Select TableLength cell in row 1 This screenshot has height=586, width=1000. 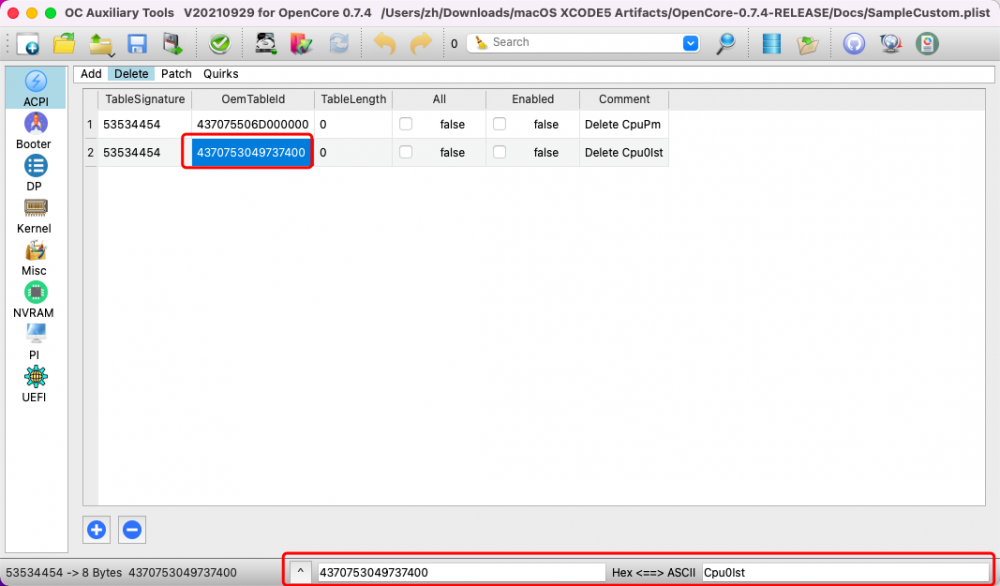tap(353, 124)
